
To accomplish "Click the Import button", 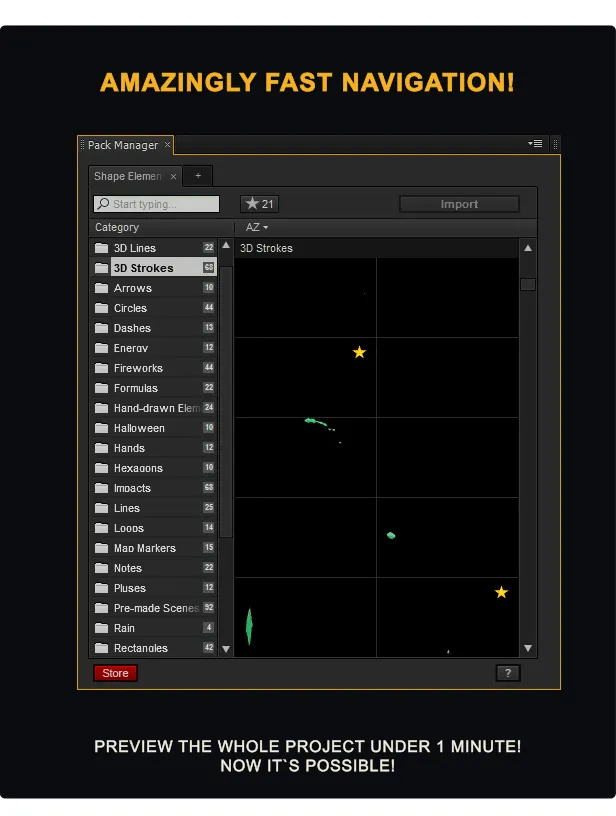I will [459, 204].
